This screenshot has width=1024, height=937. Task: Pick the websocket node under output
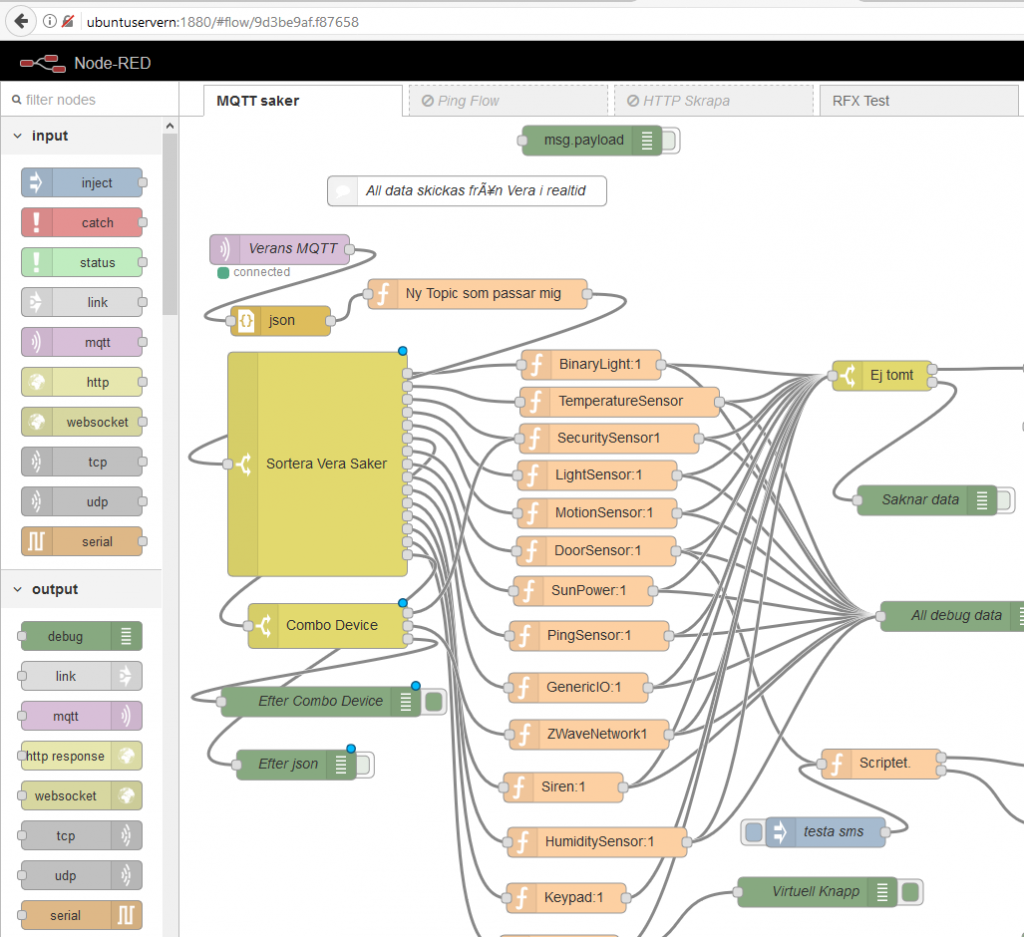82,795
